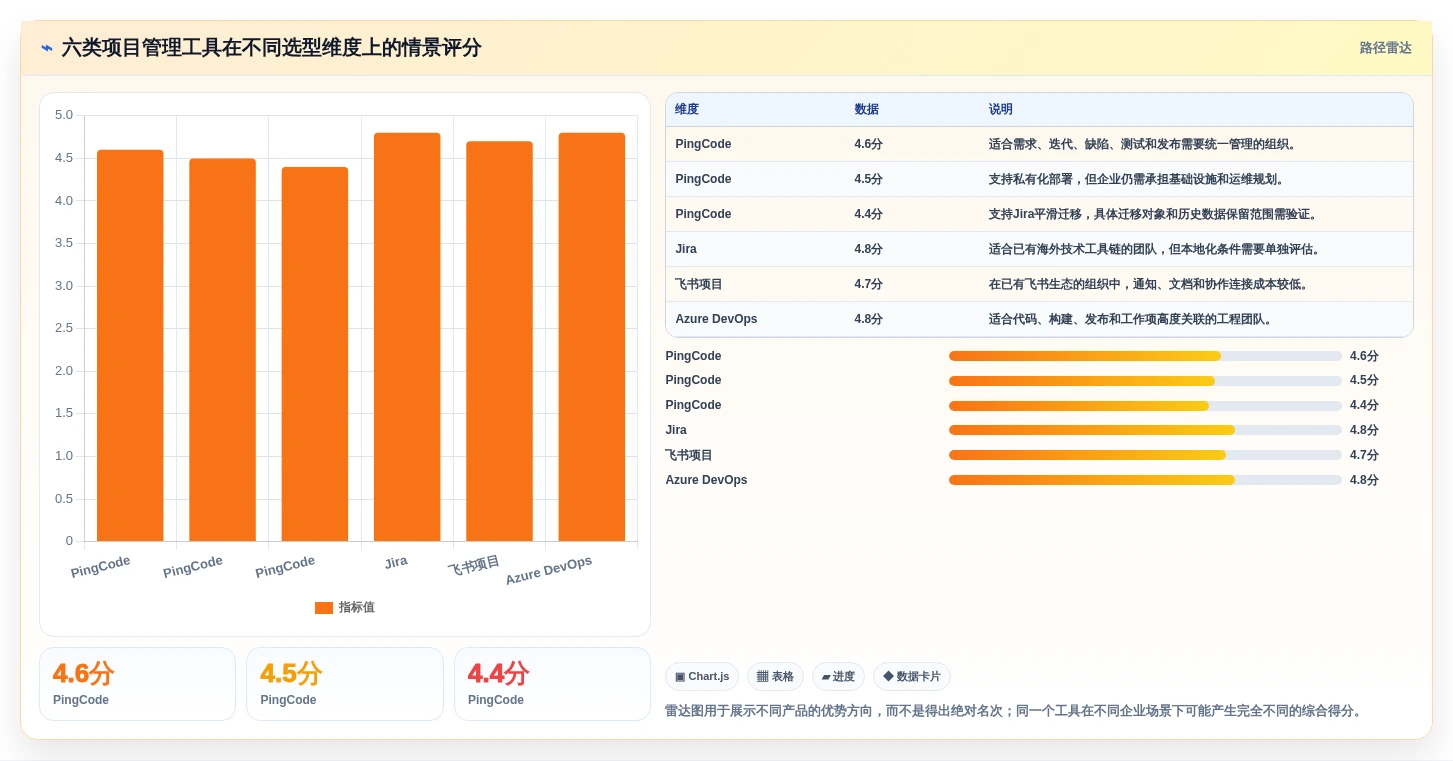
Task: Click the 飞书项目 progress bar
Action: pos(1145,455)
